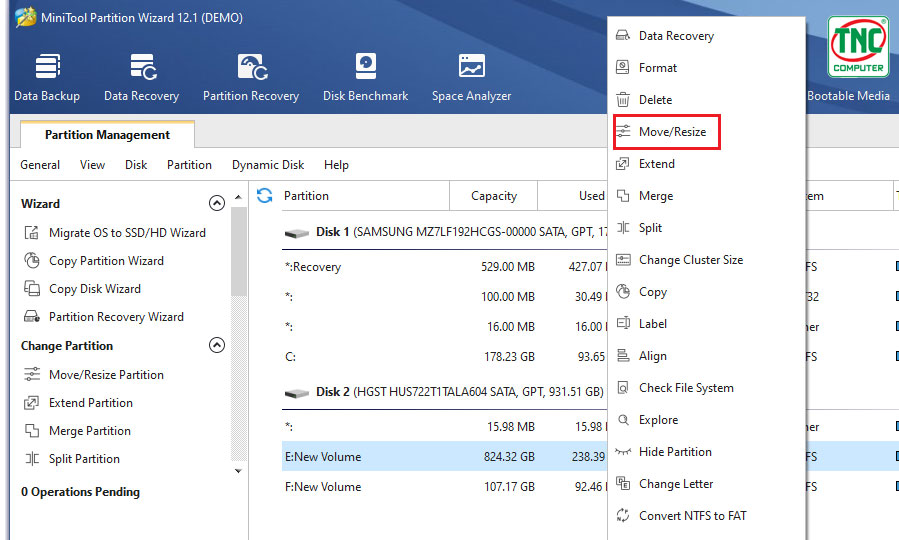Click the Split Partition sidebar icon
Viewport: 899px width, 540px height.
[x=32, y=459]
